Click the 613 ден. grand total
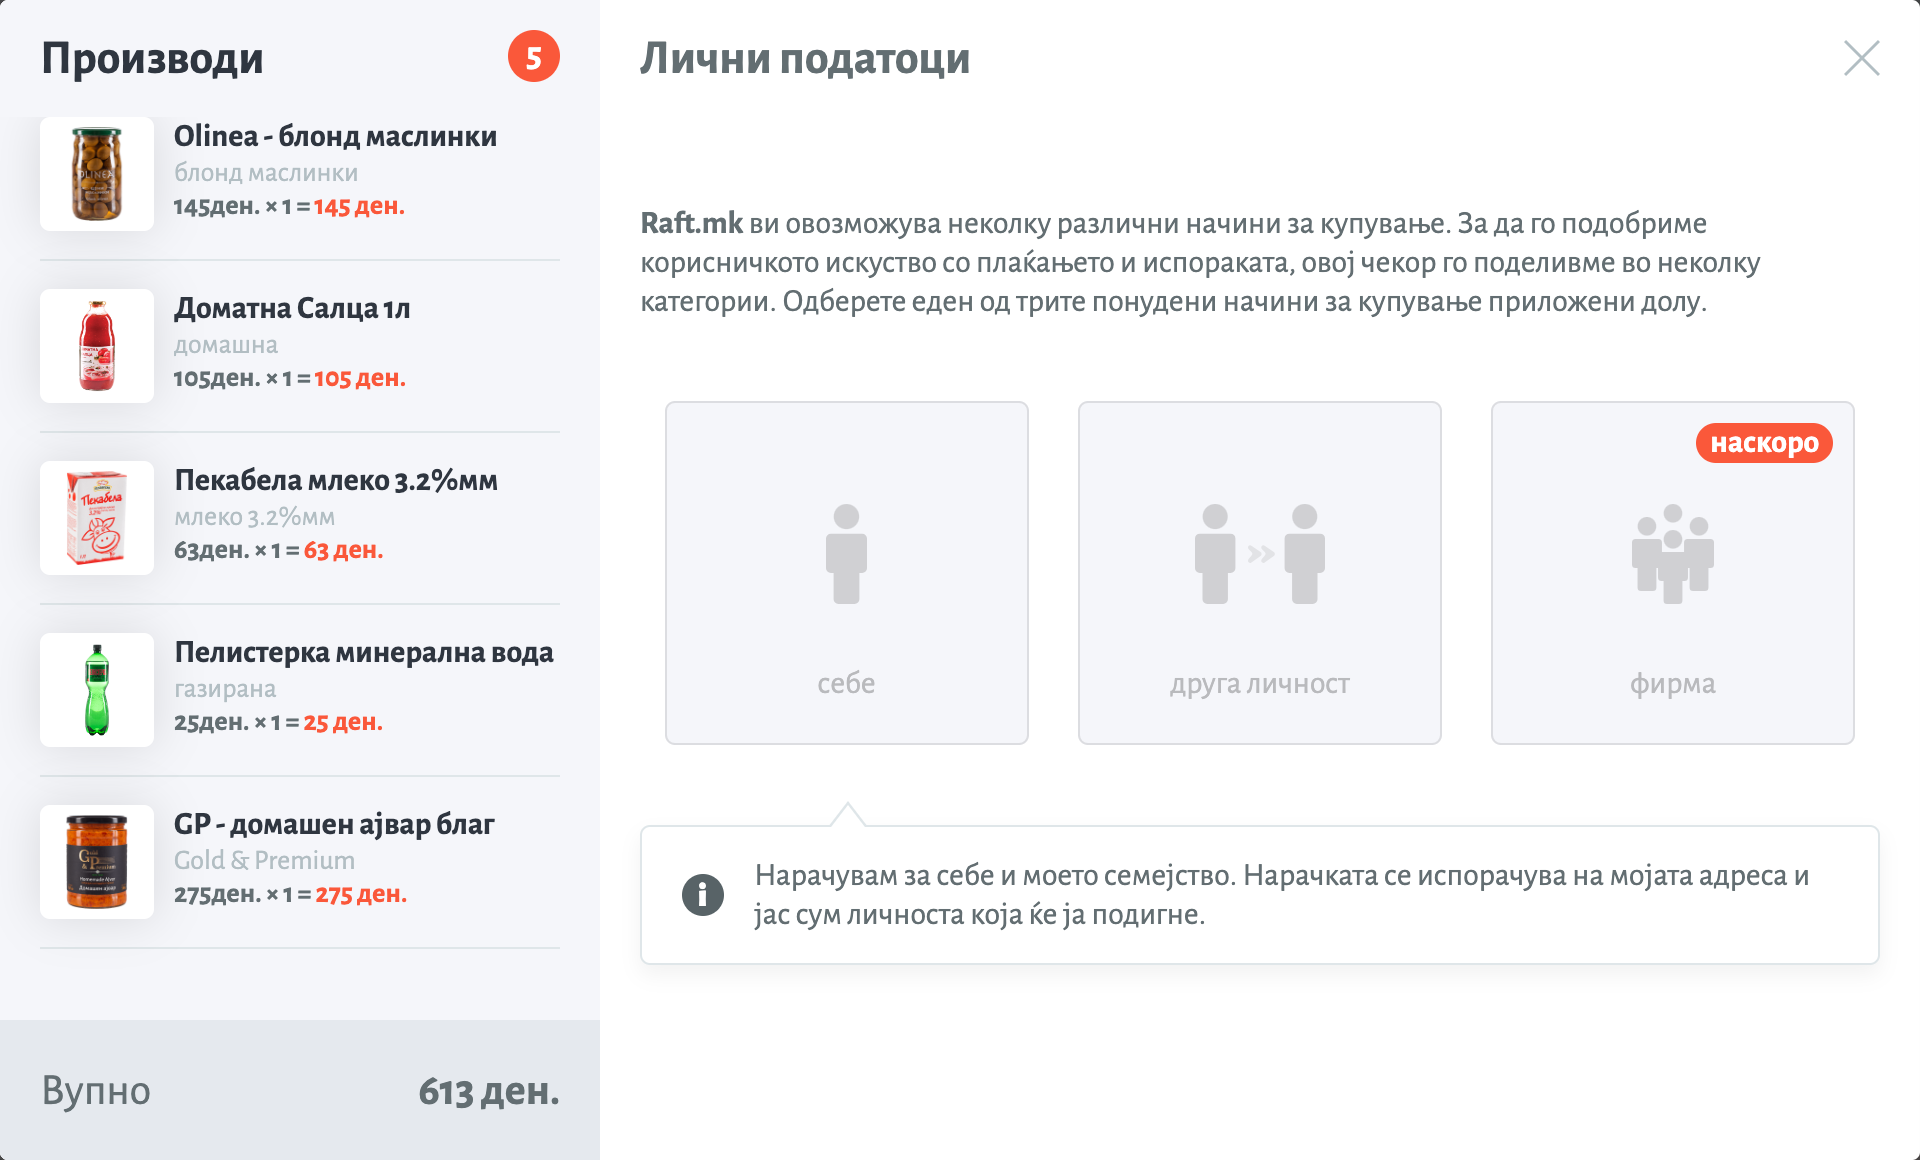The height and width of the screenshot is (1160, 1920). point(489,1091)
